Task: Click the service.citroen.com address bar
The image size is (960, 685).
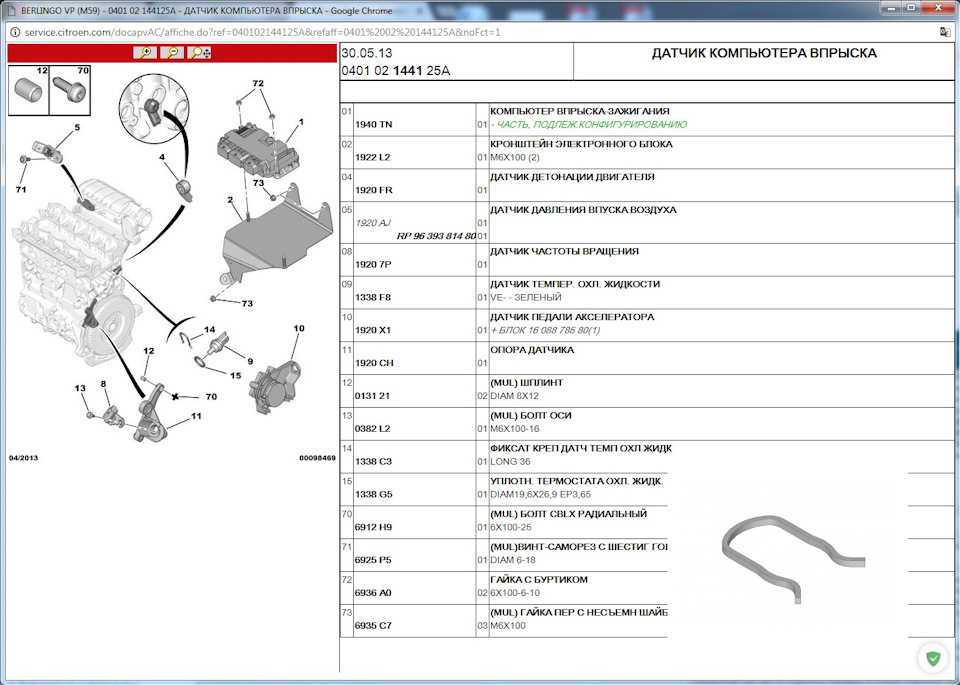Action: [x=262, y=32]
